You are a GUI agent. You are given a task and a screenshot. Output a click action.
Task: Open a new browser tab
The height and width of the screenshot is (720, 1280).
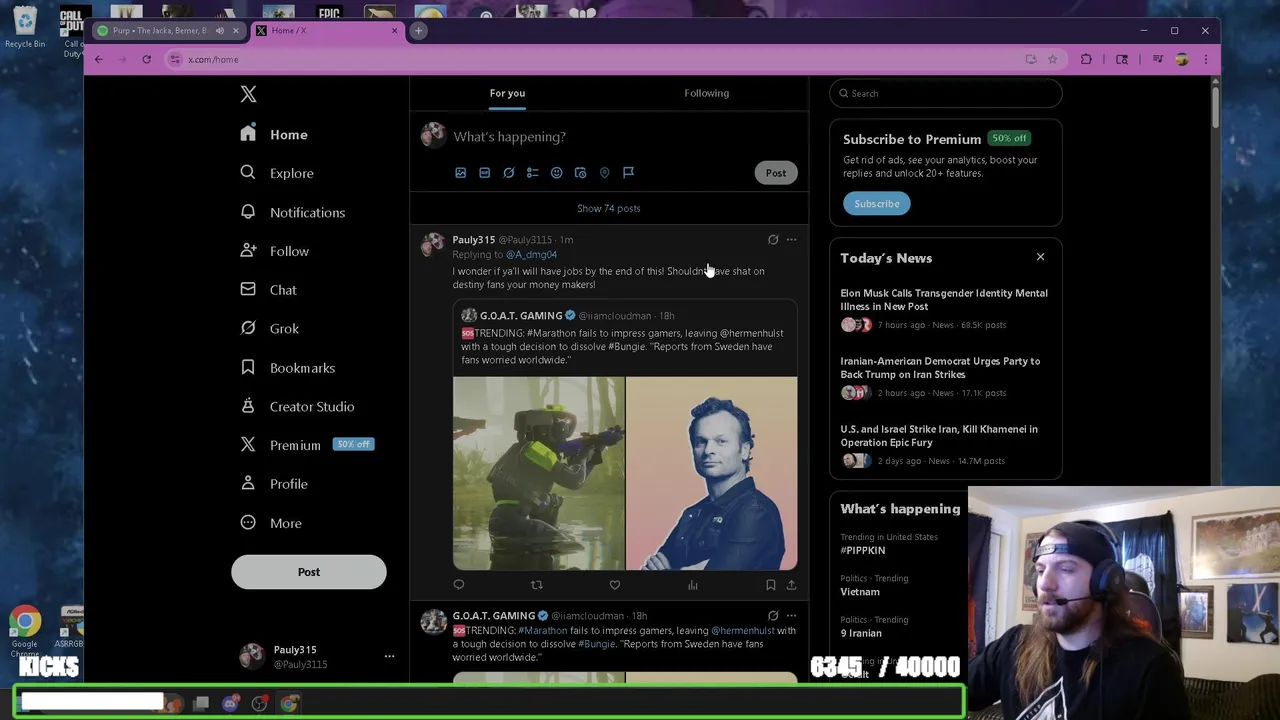[418, 31]
